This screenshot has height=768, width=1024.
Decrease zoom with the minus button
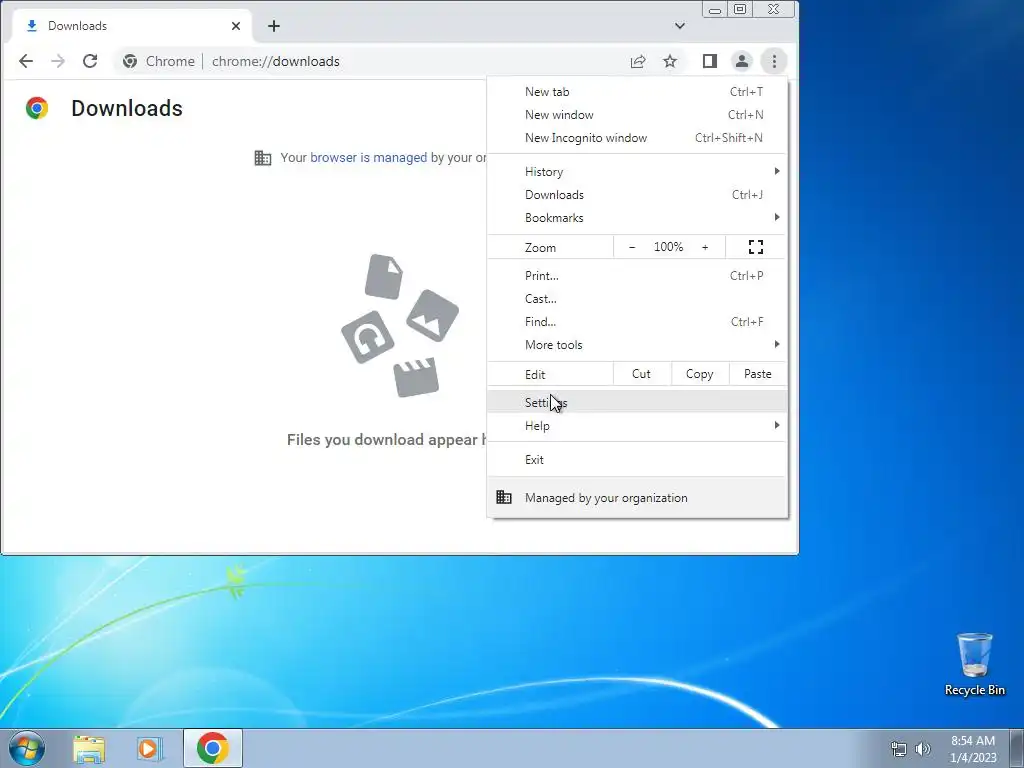click(632, 247)
